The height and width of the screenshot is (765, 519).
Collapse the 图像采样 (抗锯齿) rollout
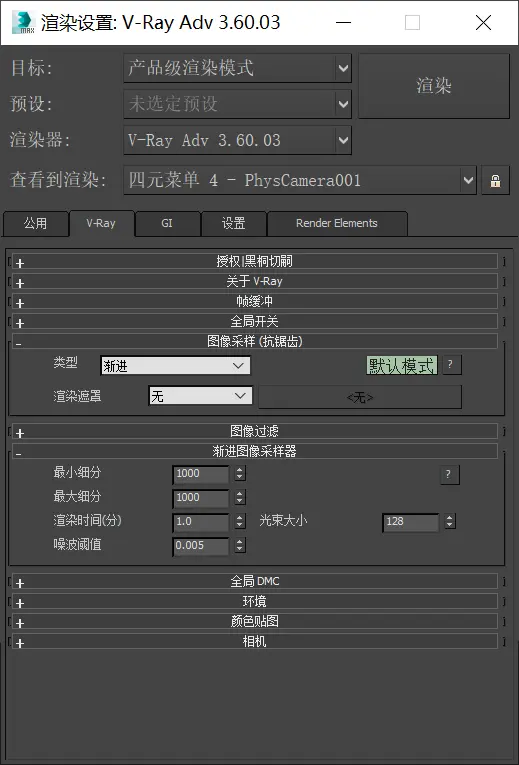pos(255,342)
